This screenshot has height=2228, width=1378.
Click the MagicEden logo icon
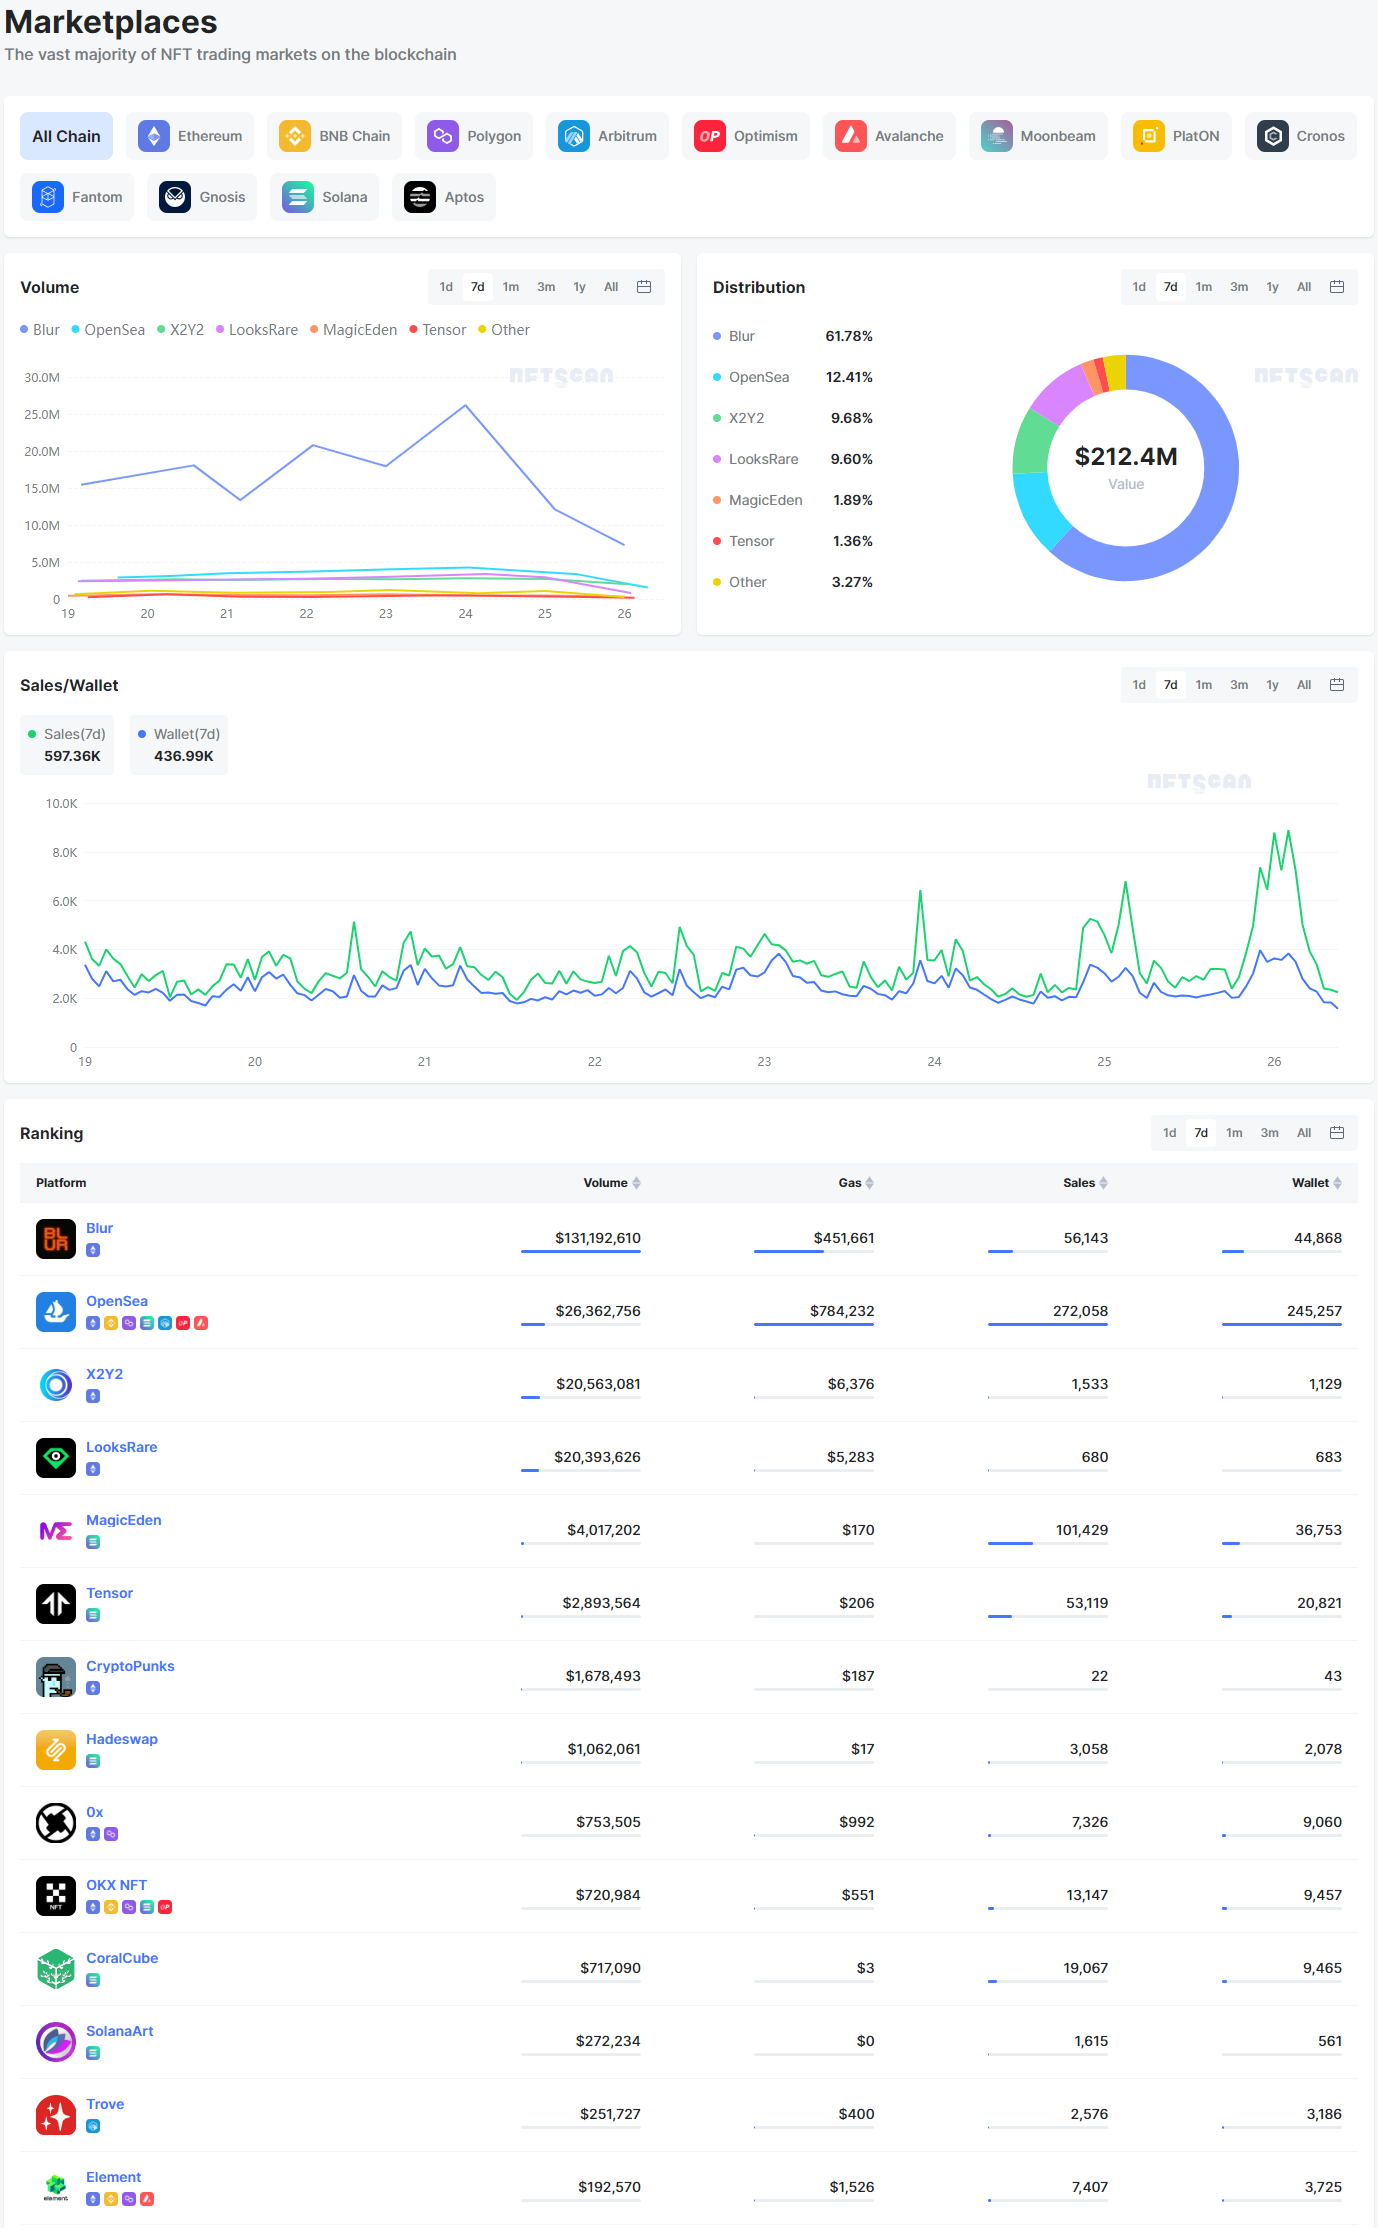click(x=56, y=1531)
